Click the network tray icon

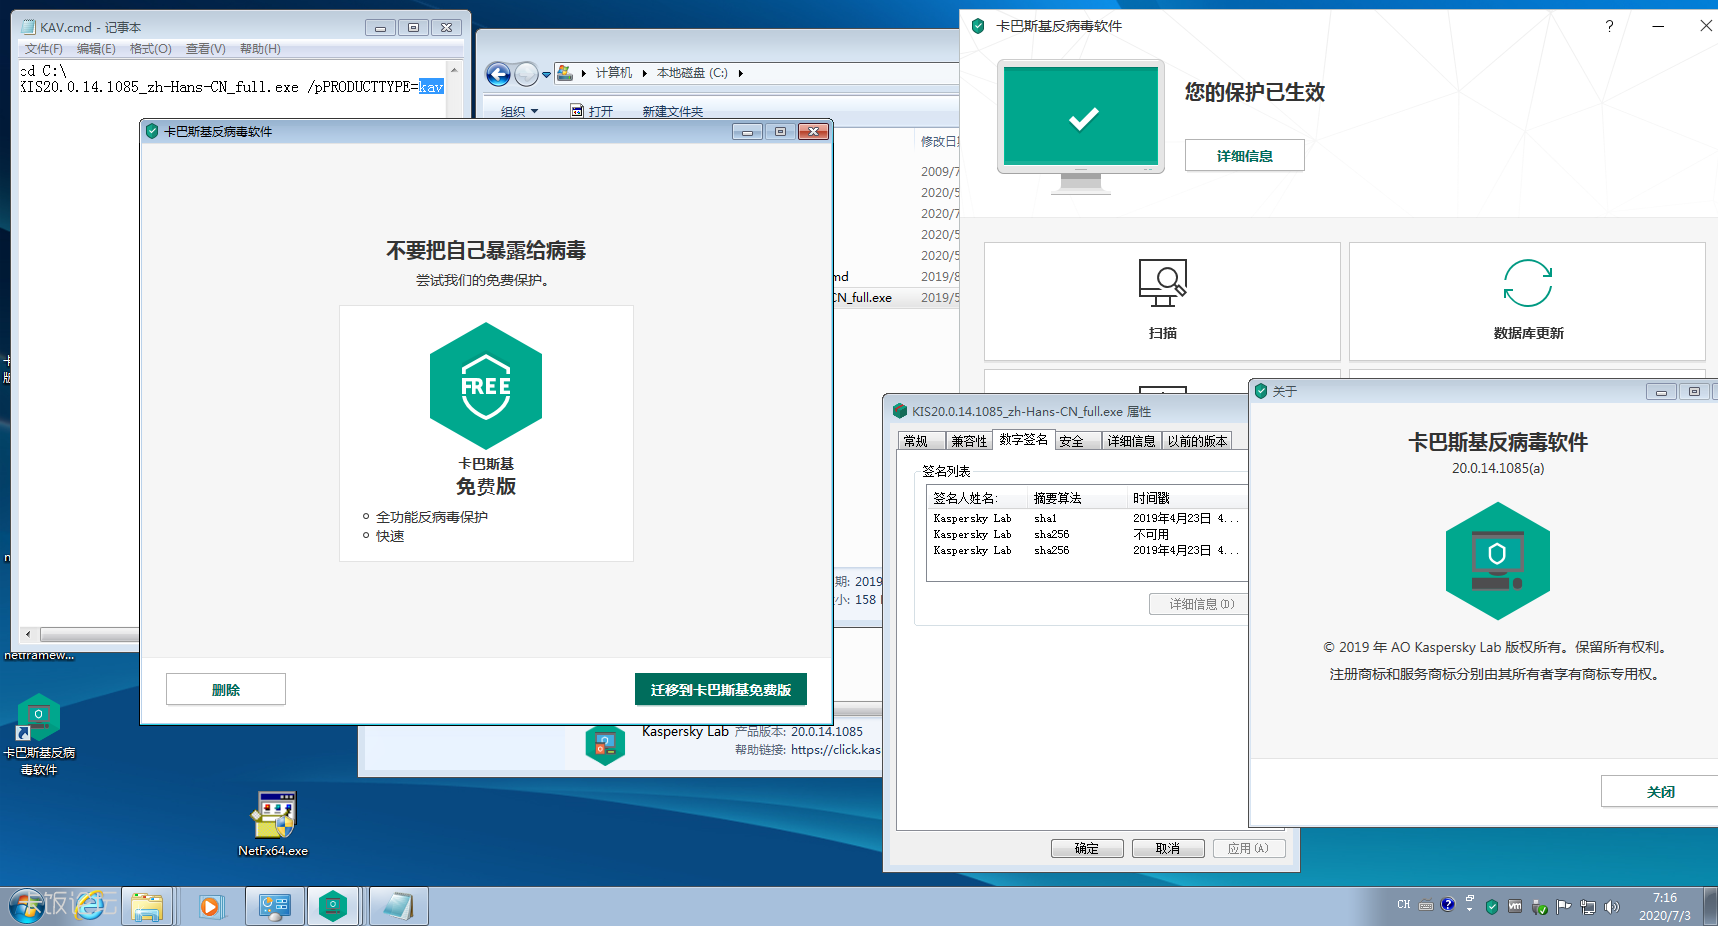[1587, 907]
